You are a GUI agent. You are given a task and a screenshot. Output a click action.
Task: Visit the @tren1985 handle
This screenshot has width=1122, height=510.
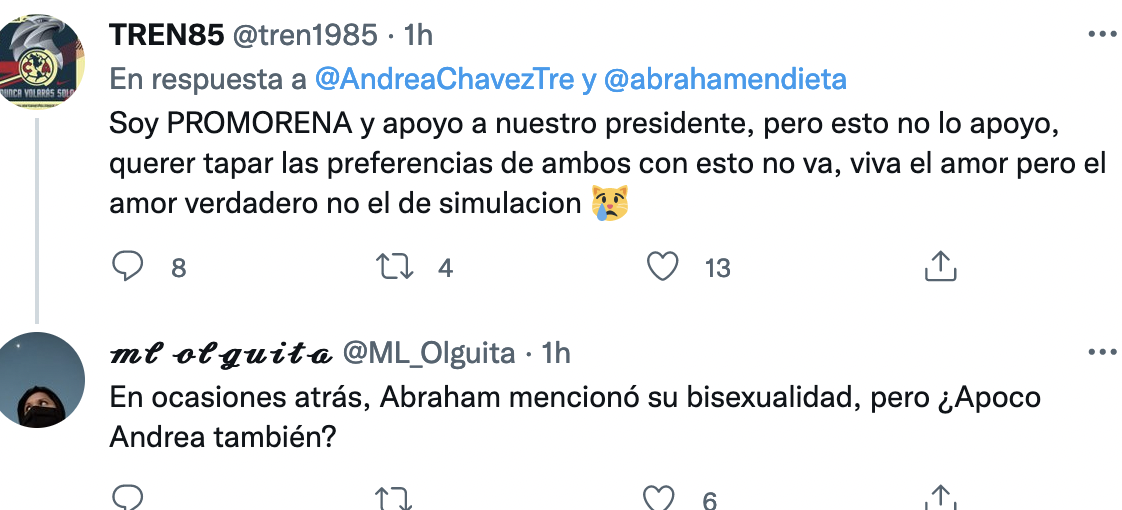tap(306, 34)
